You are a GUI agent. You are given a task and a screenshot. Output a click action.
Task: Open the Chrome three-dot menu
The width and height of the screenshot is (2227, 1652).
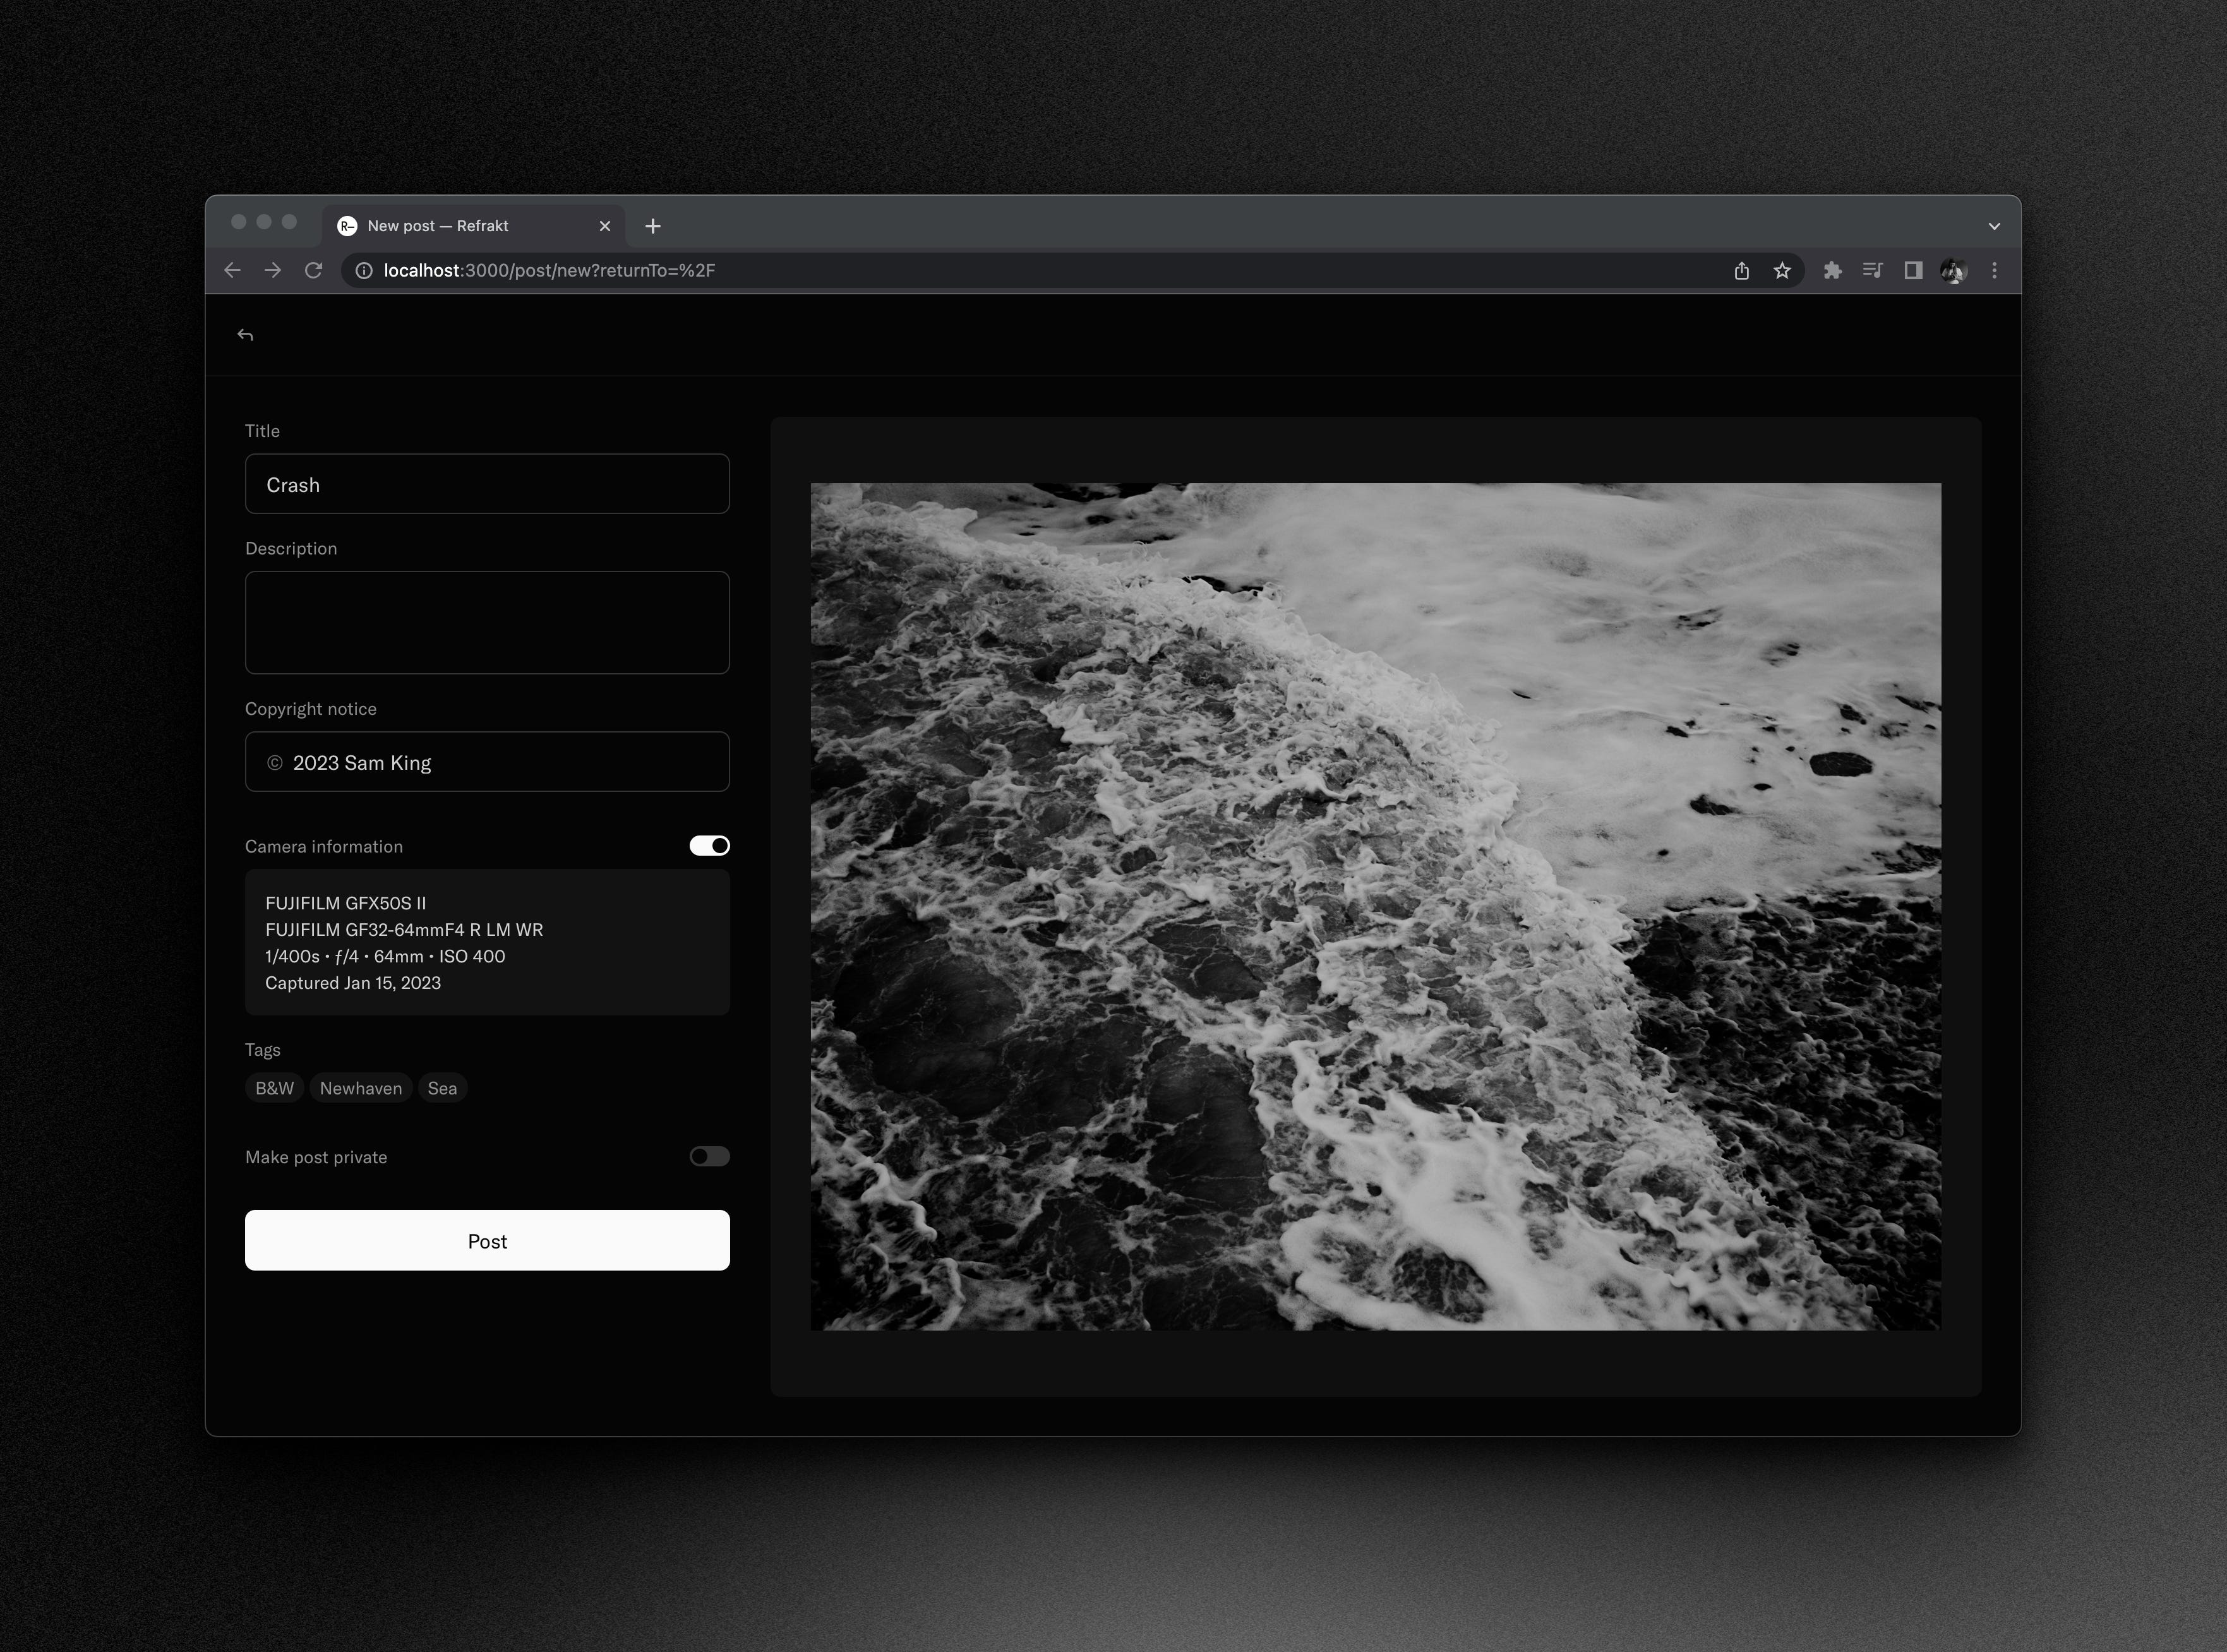(1994, 270)
